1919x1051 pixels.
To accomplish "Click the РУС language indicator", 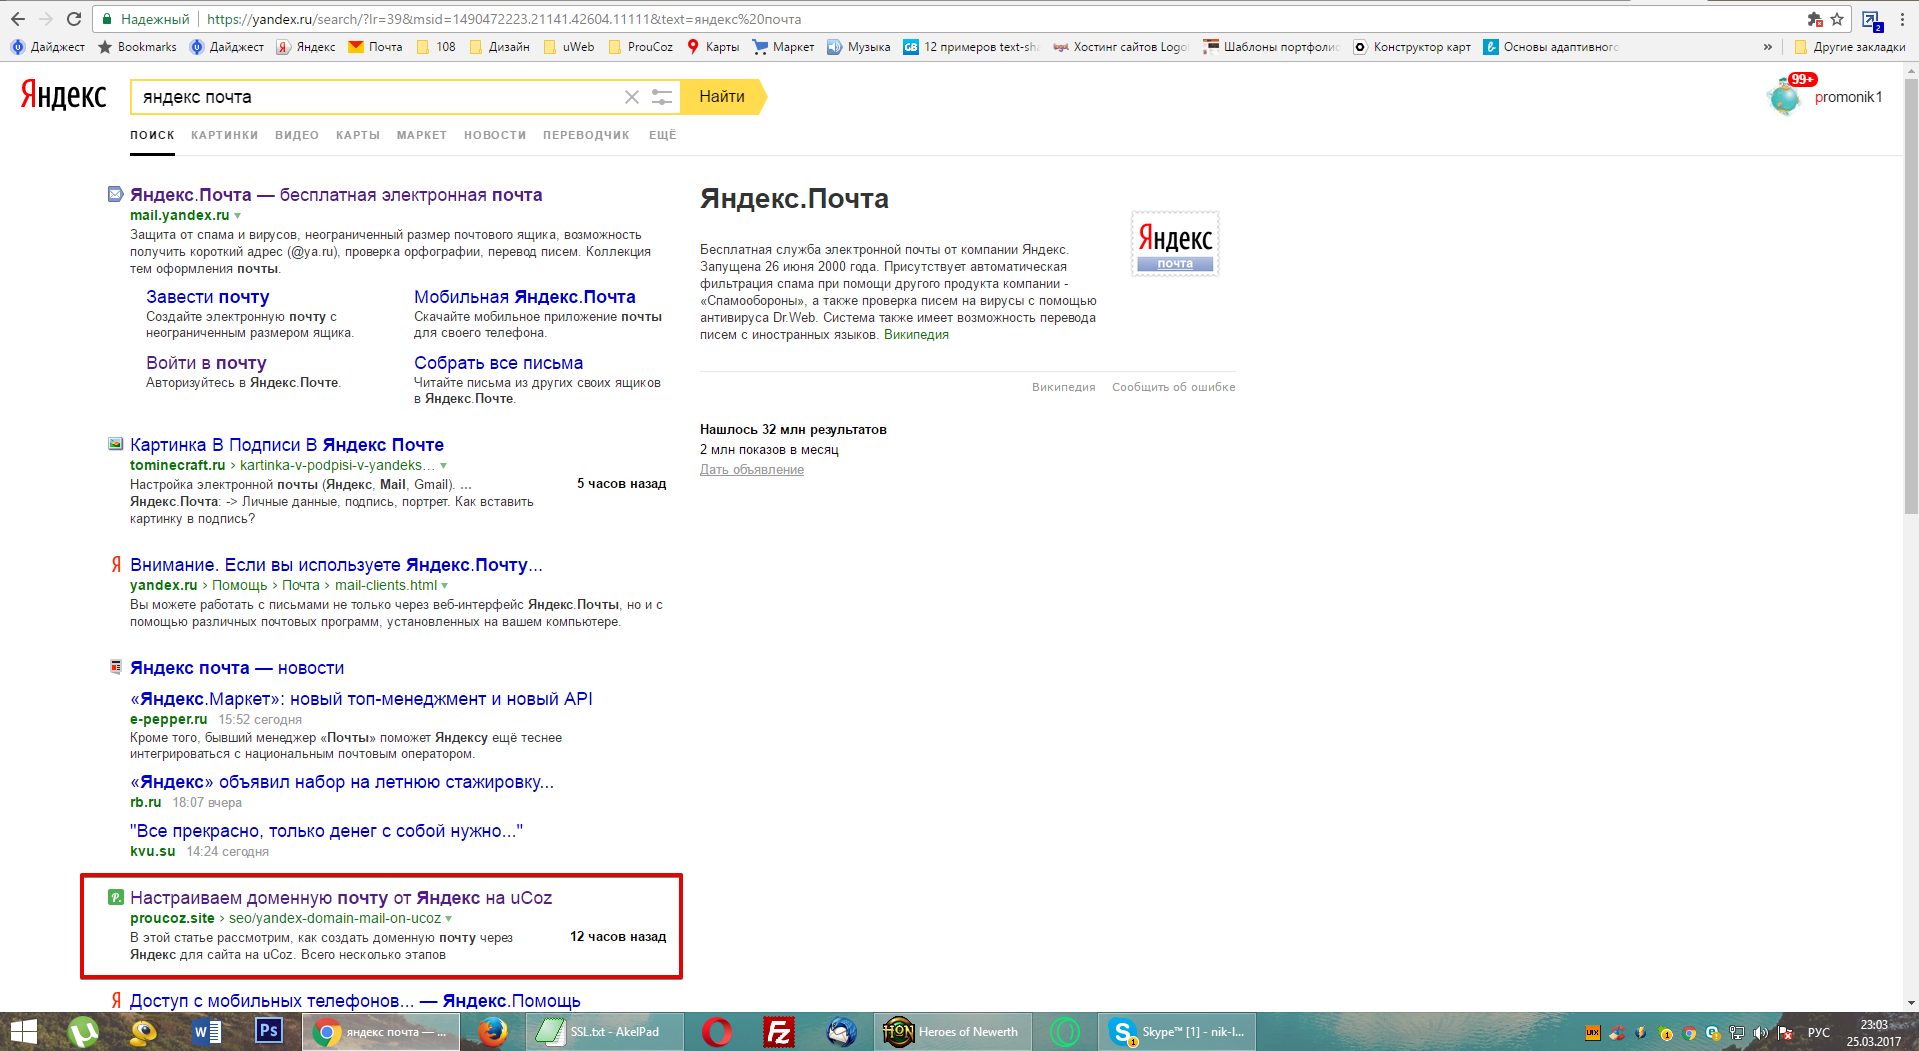I will (x=1818, y=1033).
